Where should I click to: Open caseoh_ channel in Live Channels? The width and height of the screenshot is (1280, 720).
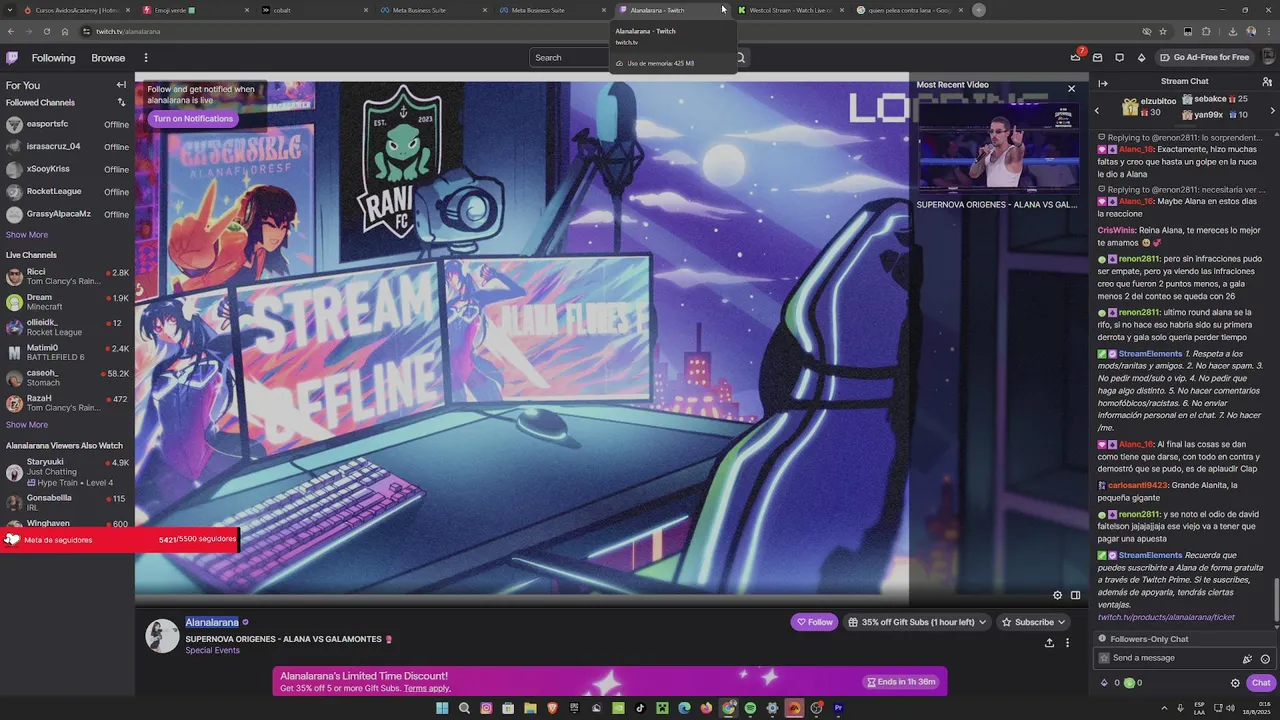click(67, 378)
